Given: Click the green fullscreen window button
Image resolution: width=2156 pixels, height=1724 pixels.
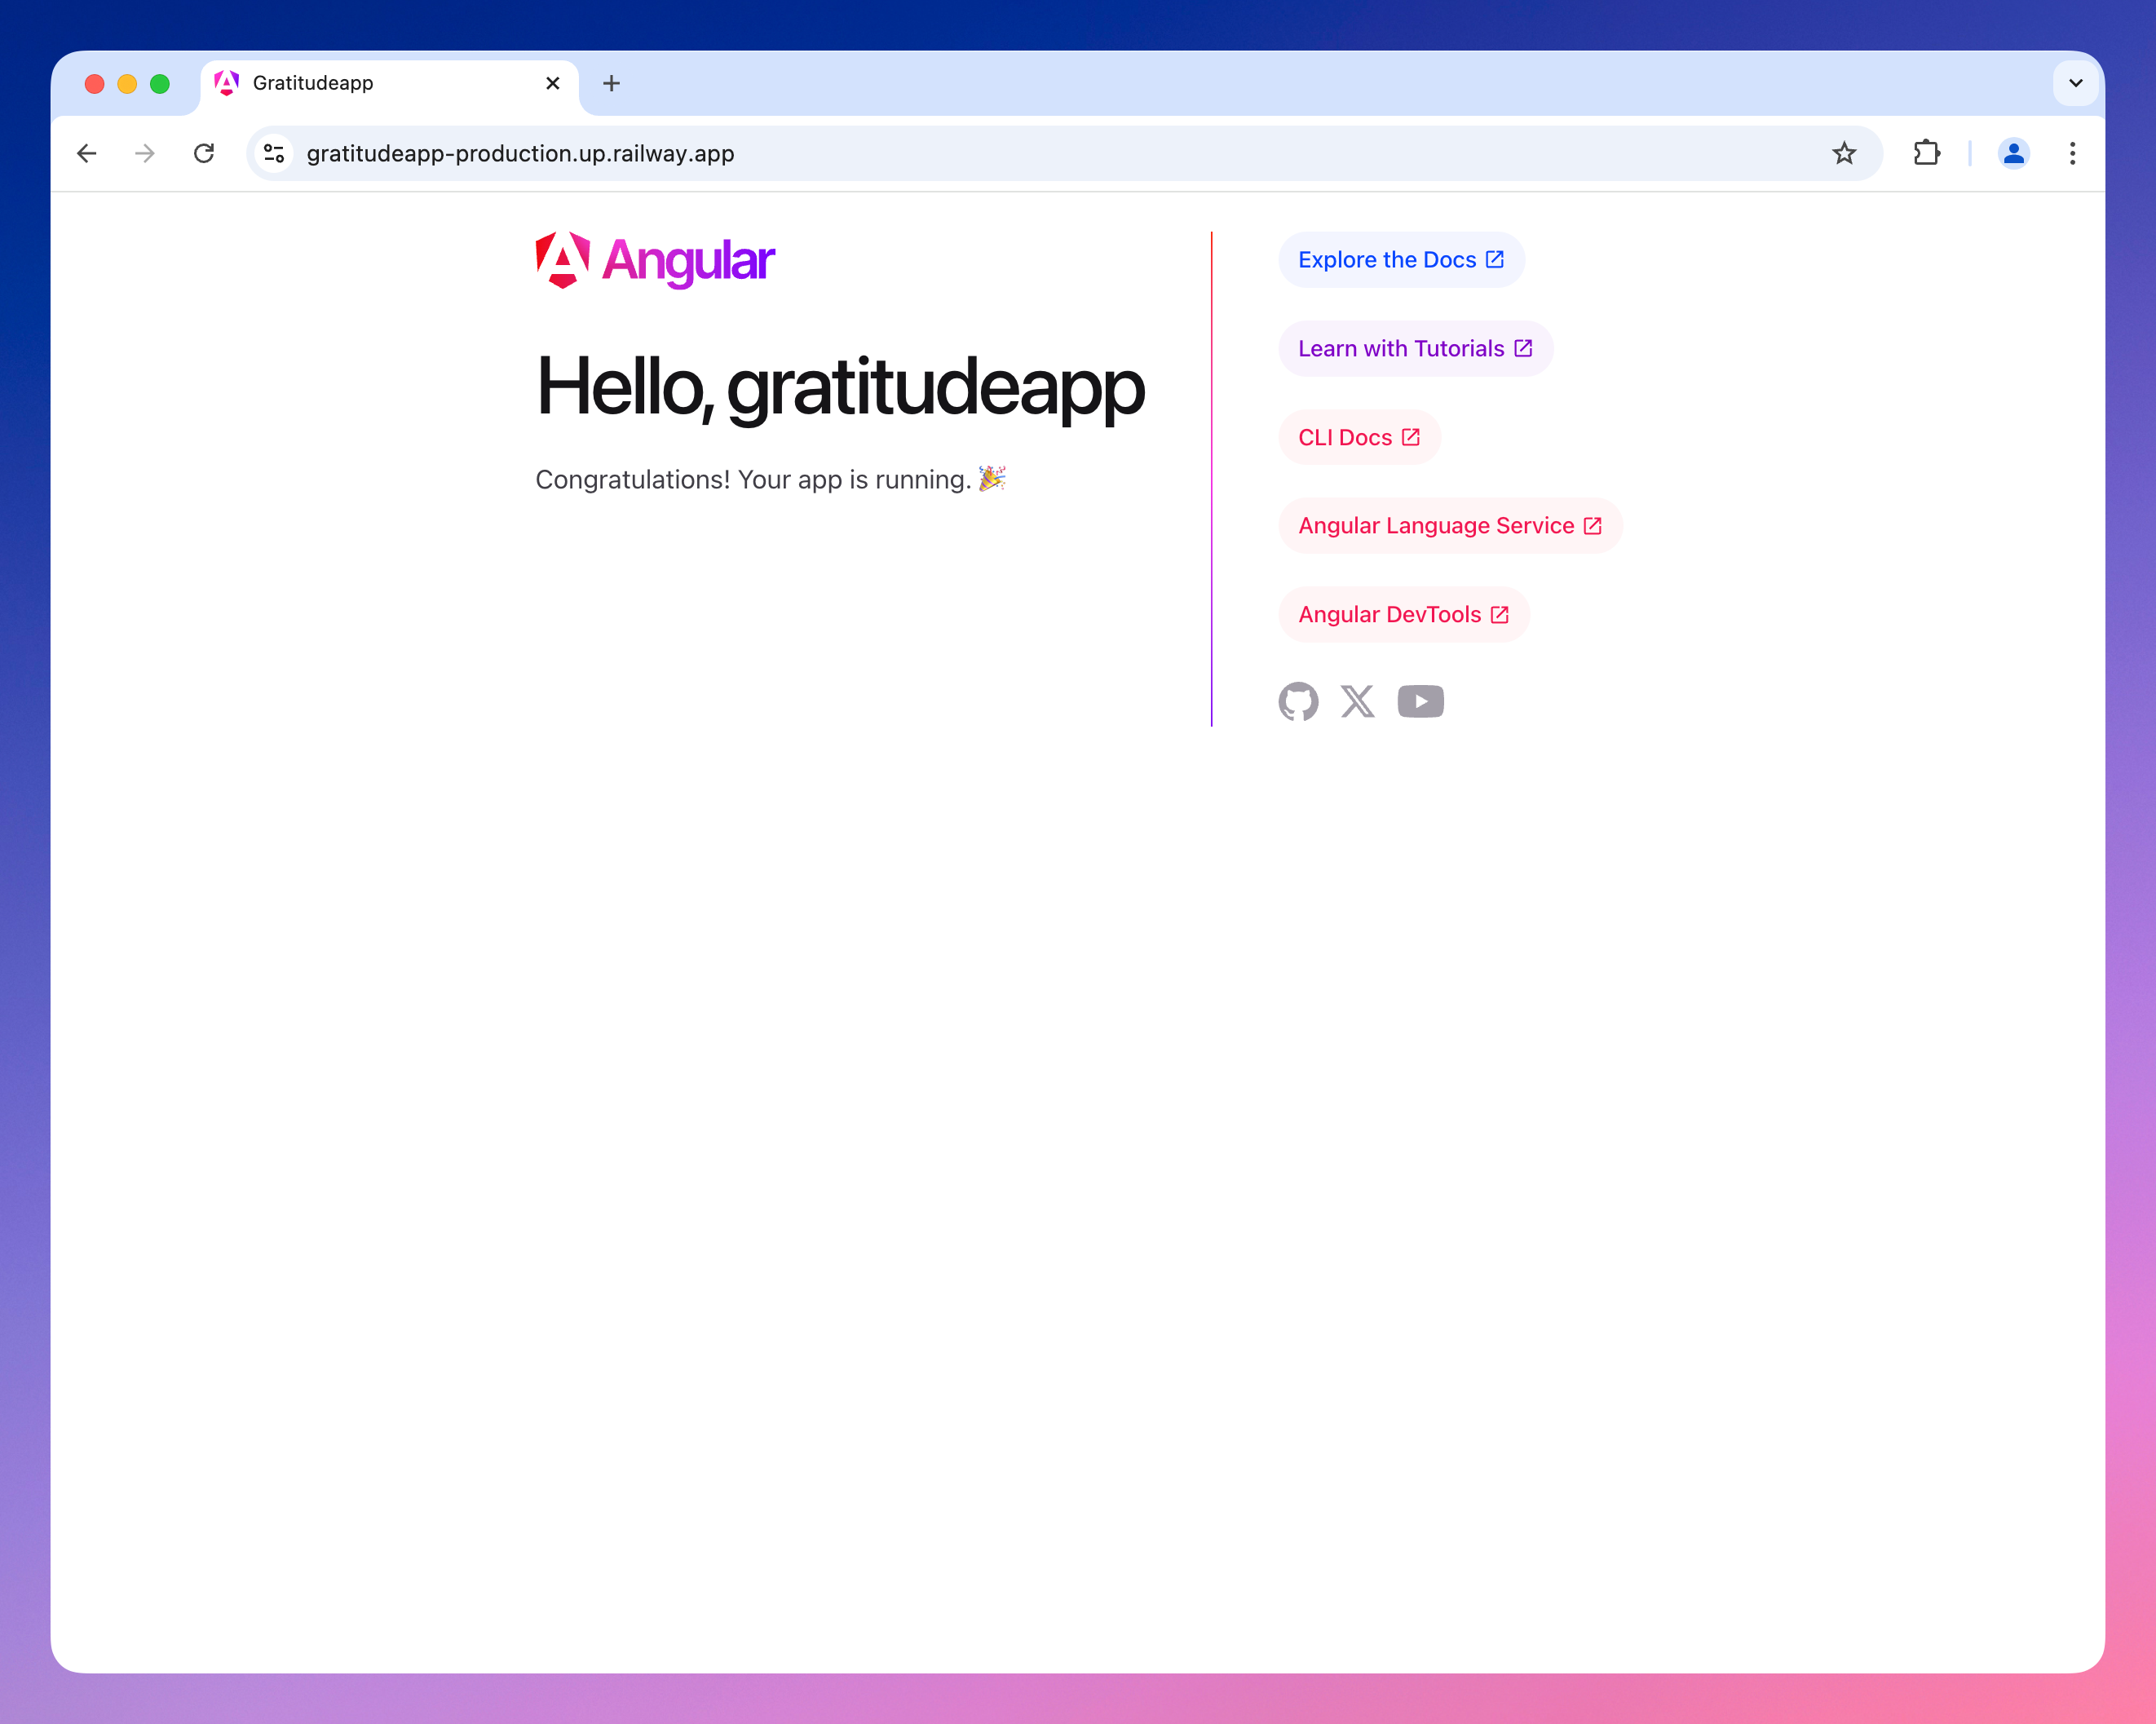Looking at the screenshot, I should click(160, 84).
